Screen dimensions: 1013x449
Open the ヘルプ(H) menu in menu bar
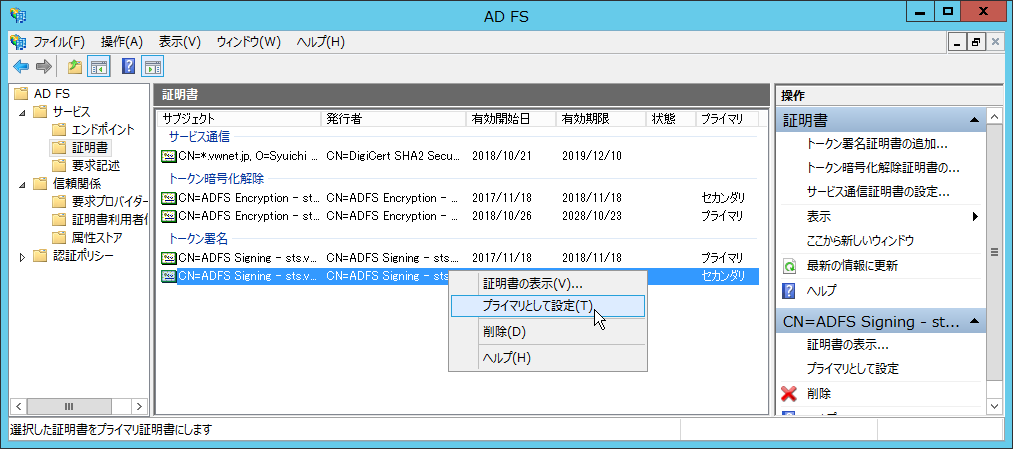[x=320, y=42]
